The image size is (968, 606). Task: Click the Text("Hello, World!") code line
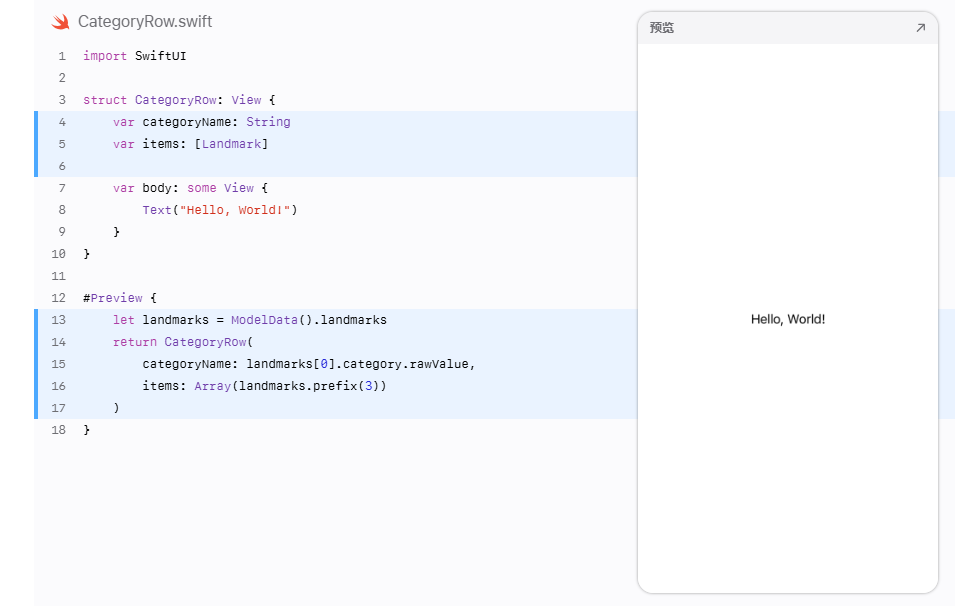[x=220, y=210]
